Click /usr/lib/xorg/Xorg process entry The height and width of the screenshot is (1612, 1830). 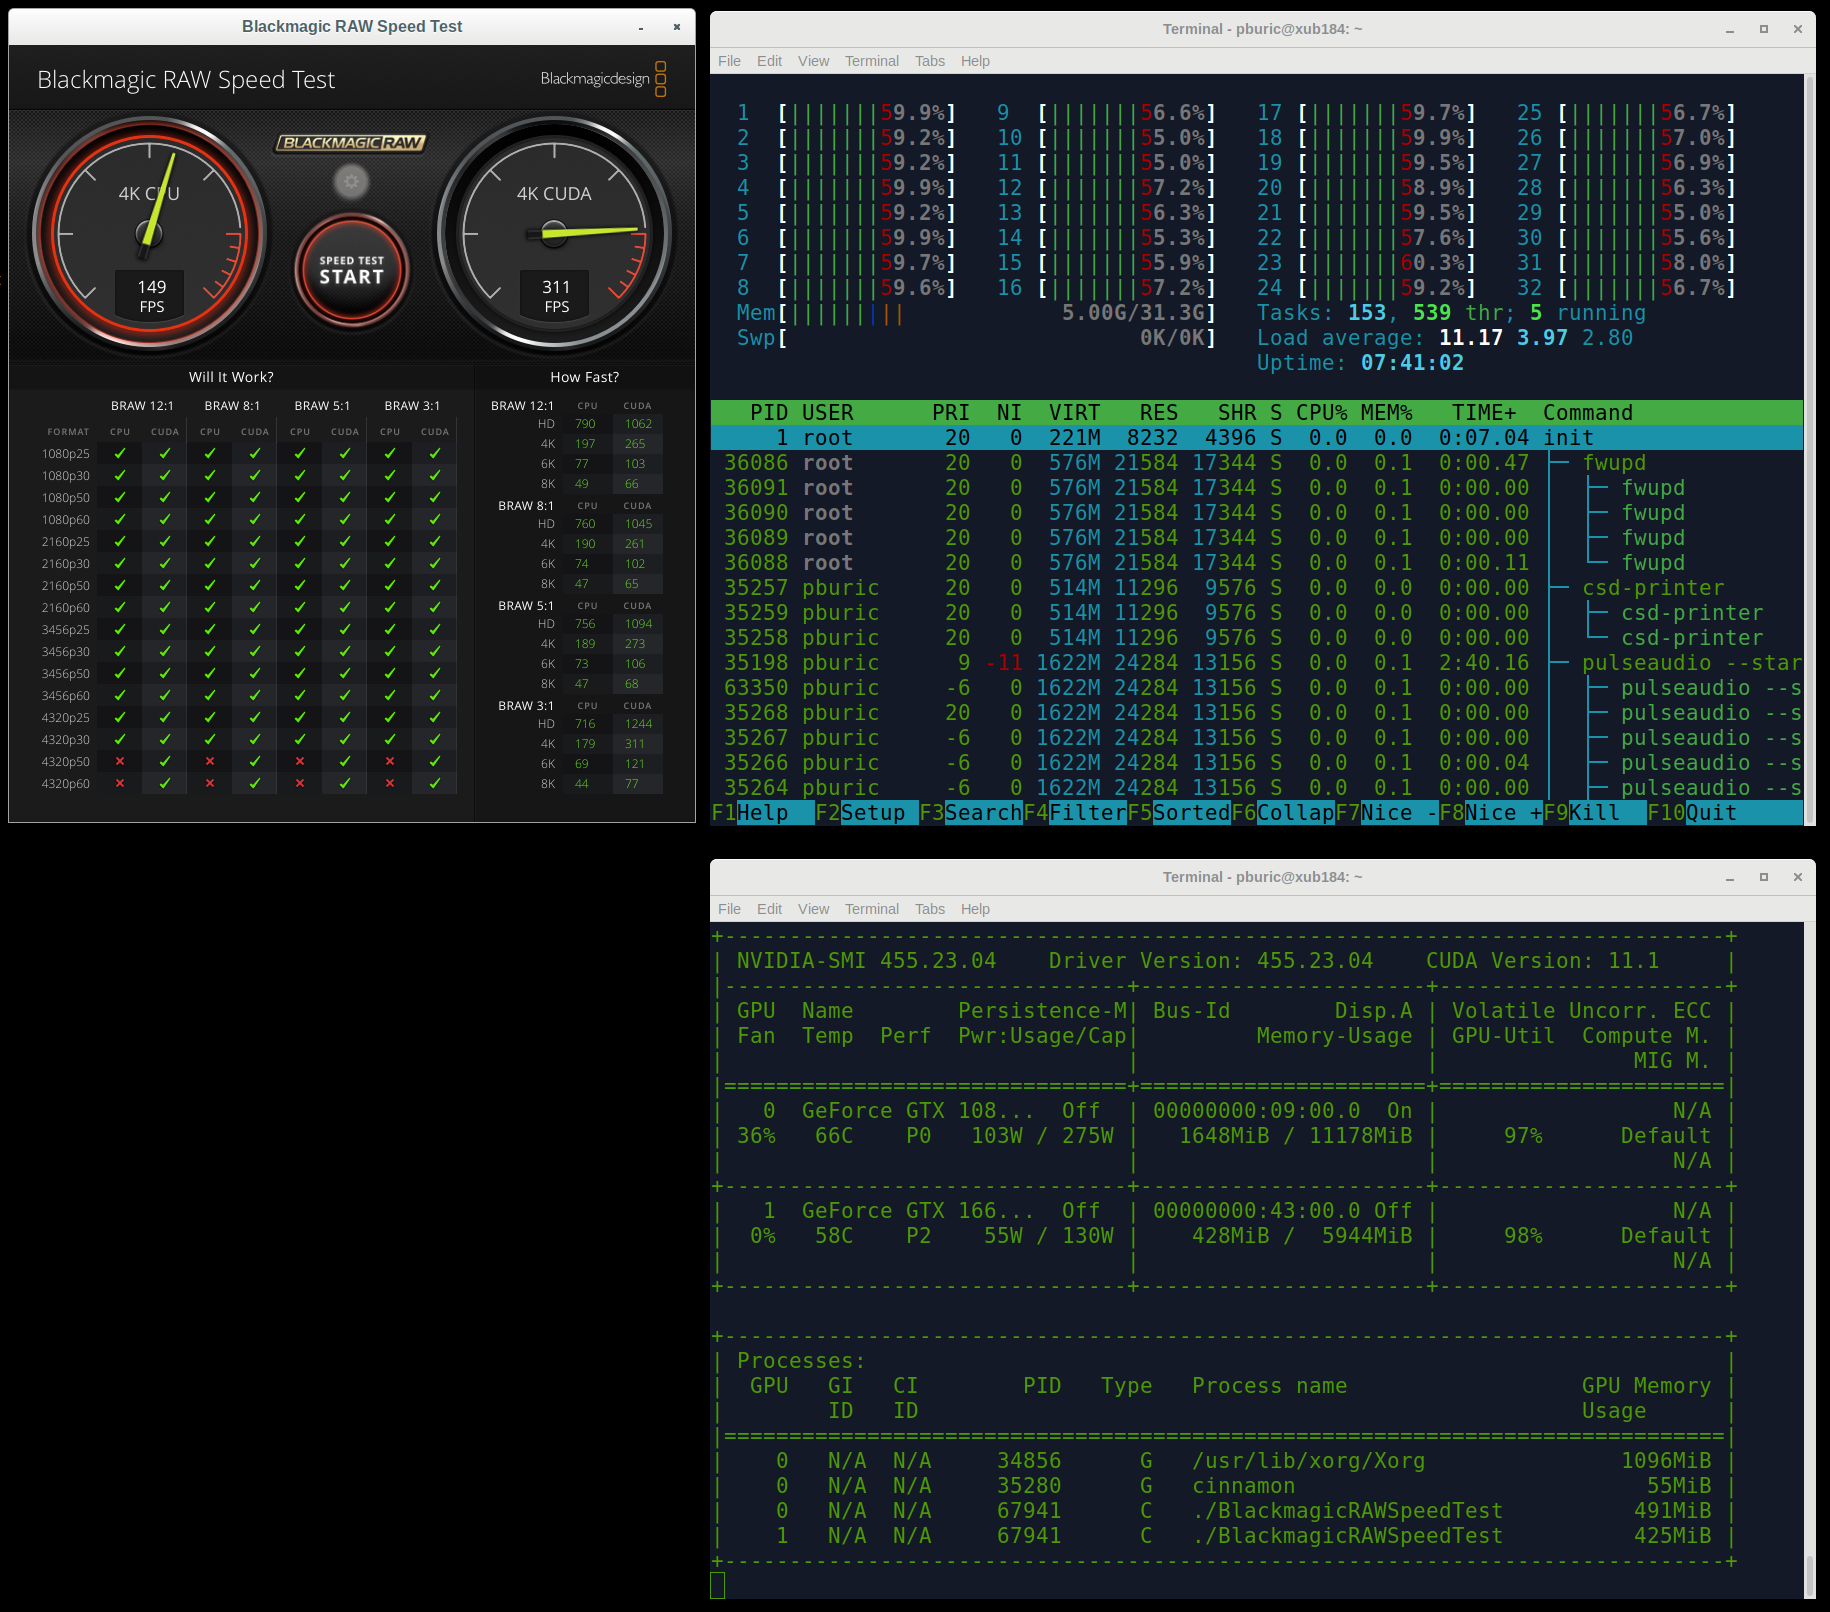(x=1308, y=1461)
